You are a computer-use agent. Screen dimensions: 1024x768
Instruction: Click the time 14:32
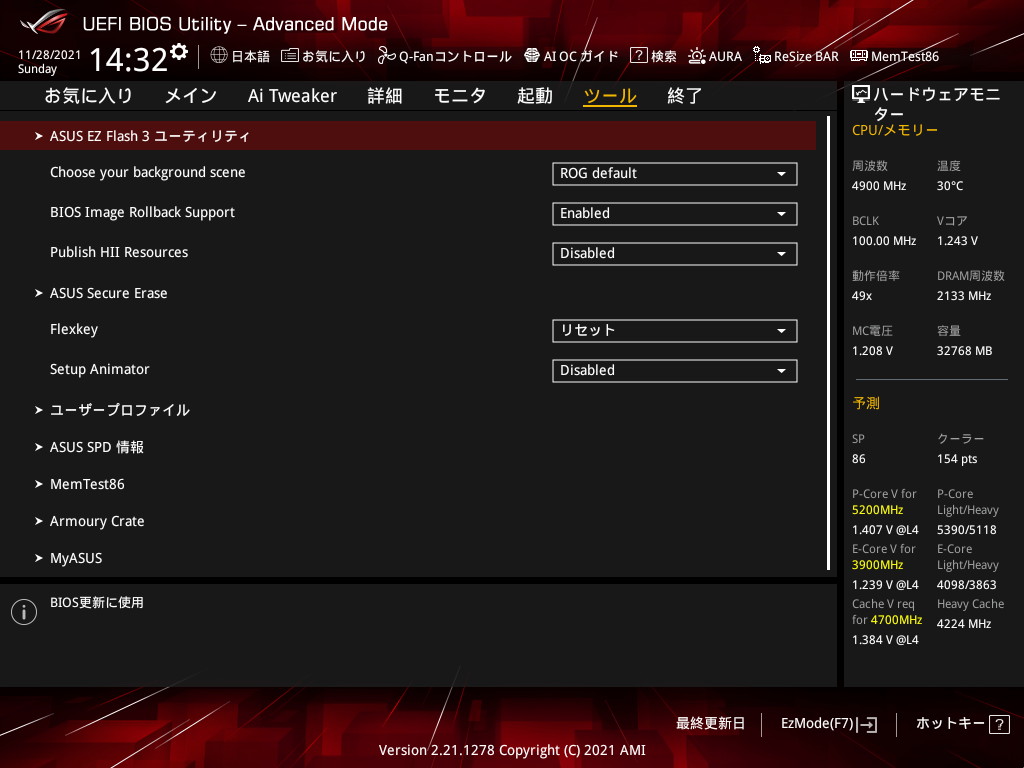[129, 59]
